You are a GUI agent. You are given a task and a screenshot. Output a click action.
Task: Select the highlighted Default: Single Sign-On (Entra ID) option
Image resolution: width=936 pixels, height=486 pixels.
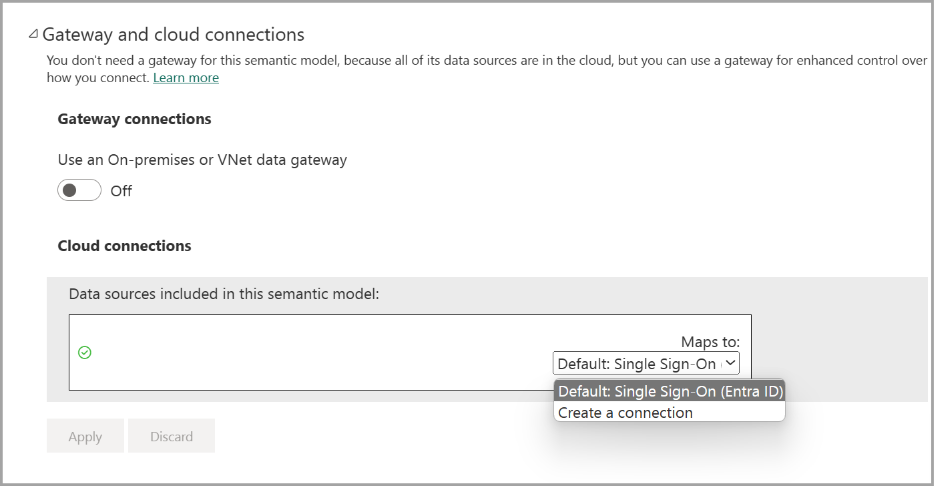670,391
